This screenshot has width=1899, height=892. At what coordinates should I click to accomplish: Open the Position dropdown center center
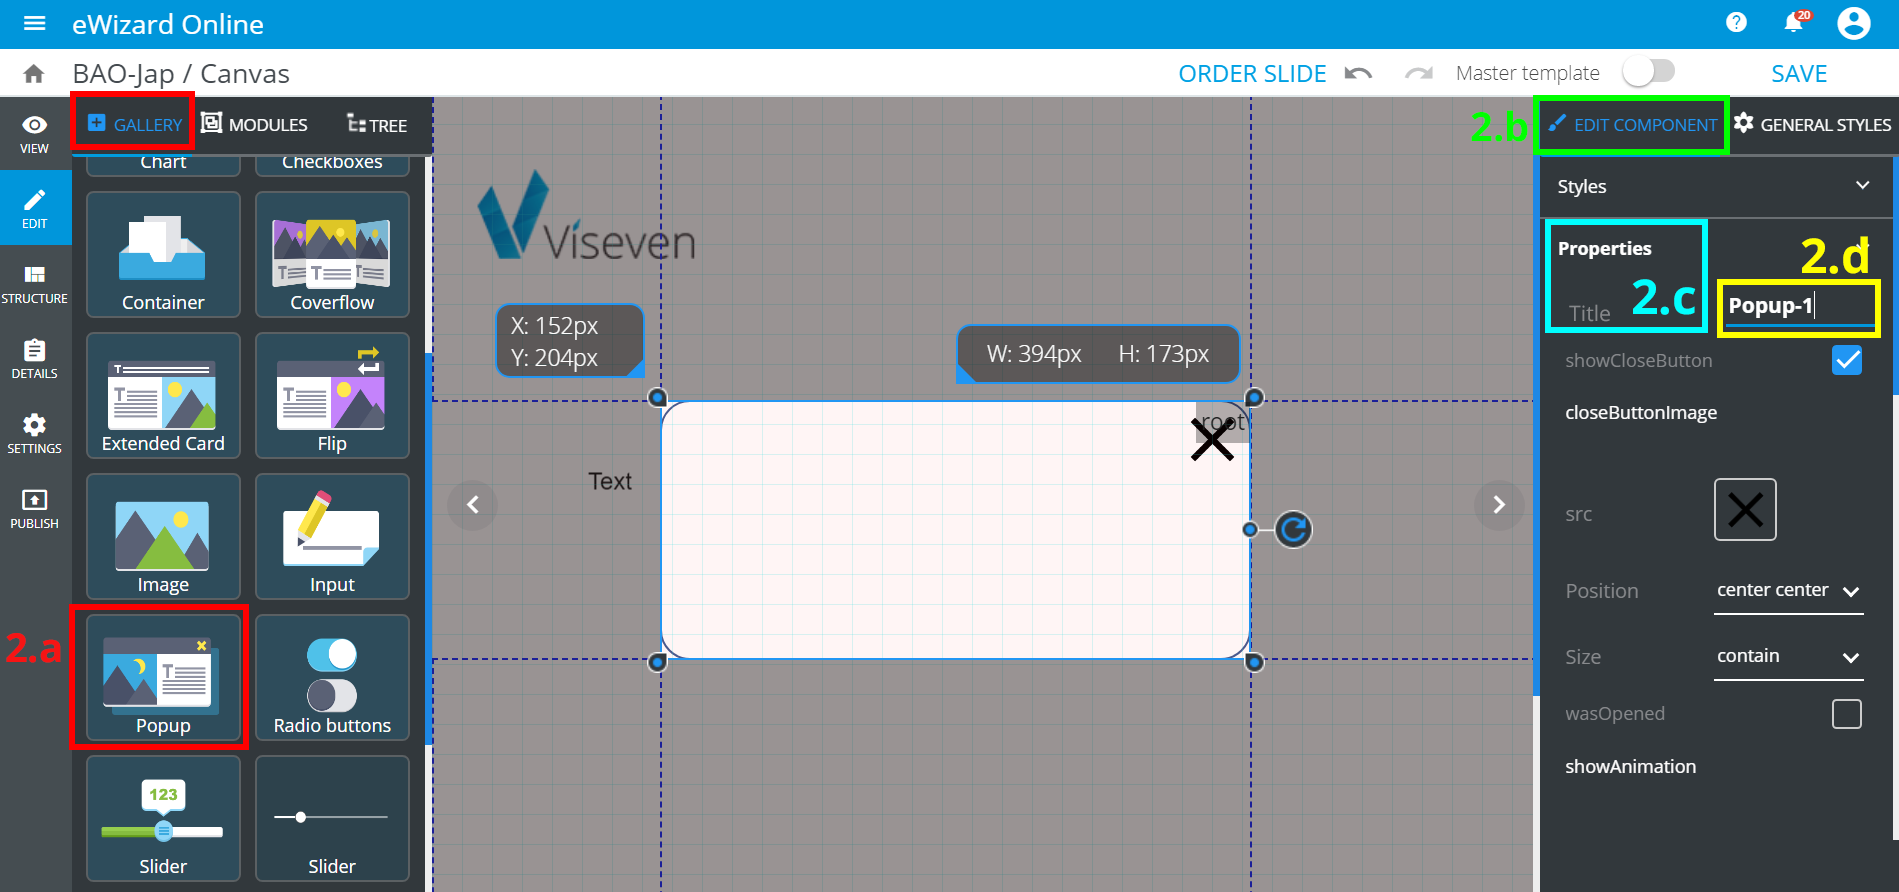(1788, 591)
